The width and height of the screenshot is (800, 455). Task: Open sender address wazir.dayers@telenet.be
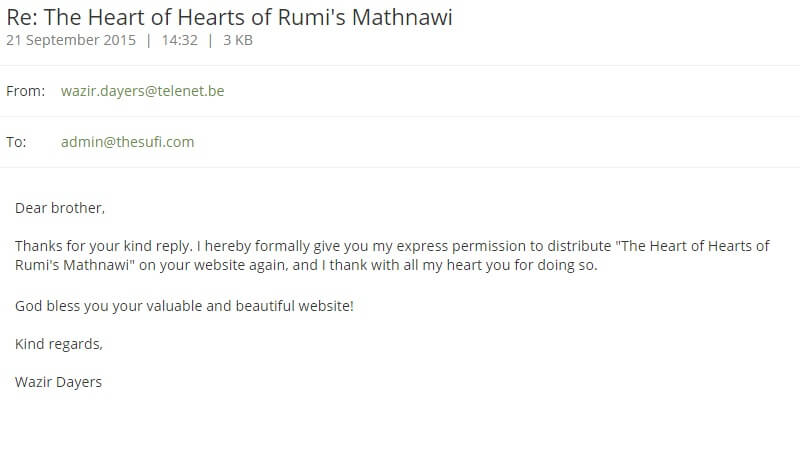[142, 91]
